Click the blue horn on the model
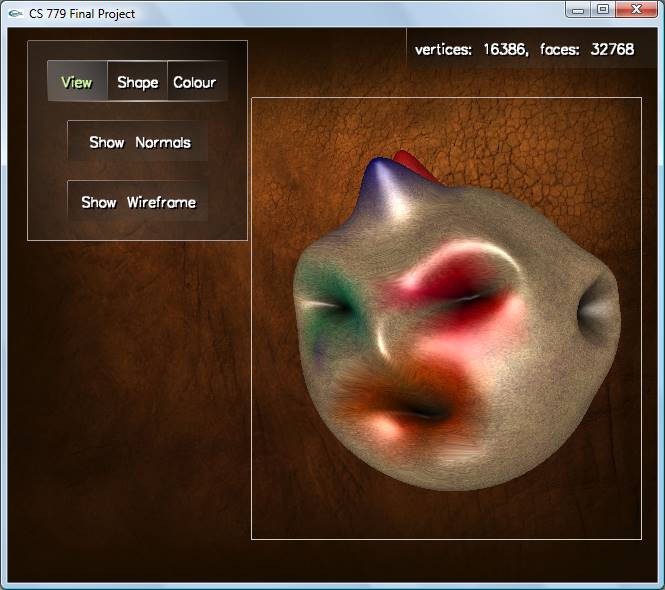 click(381, 181)
